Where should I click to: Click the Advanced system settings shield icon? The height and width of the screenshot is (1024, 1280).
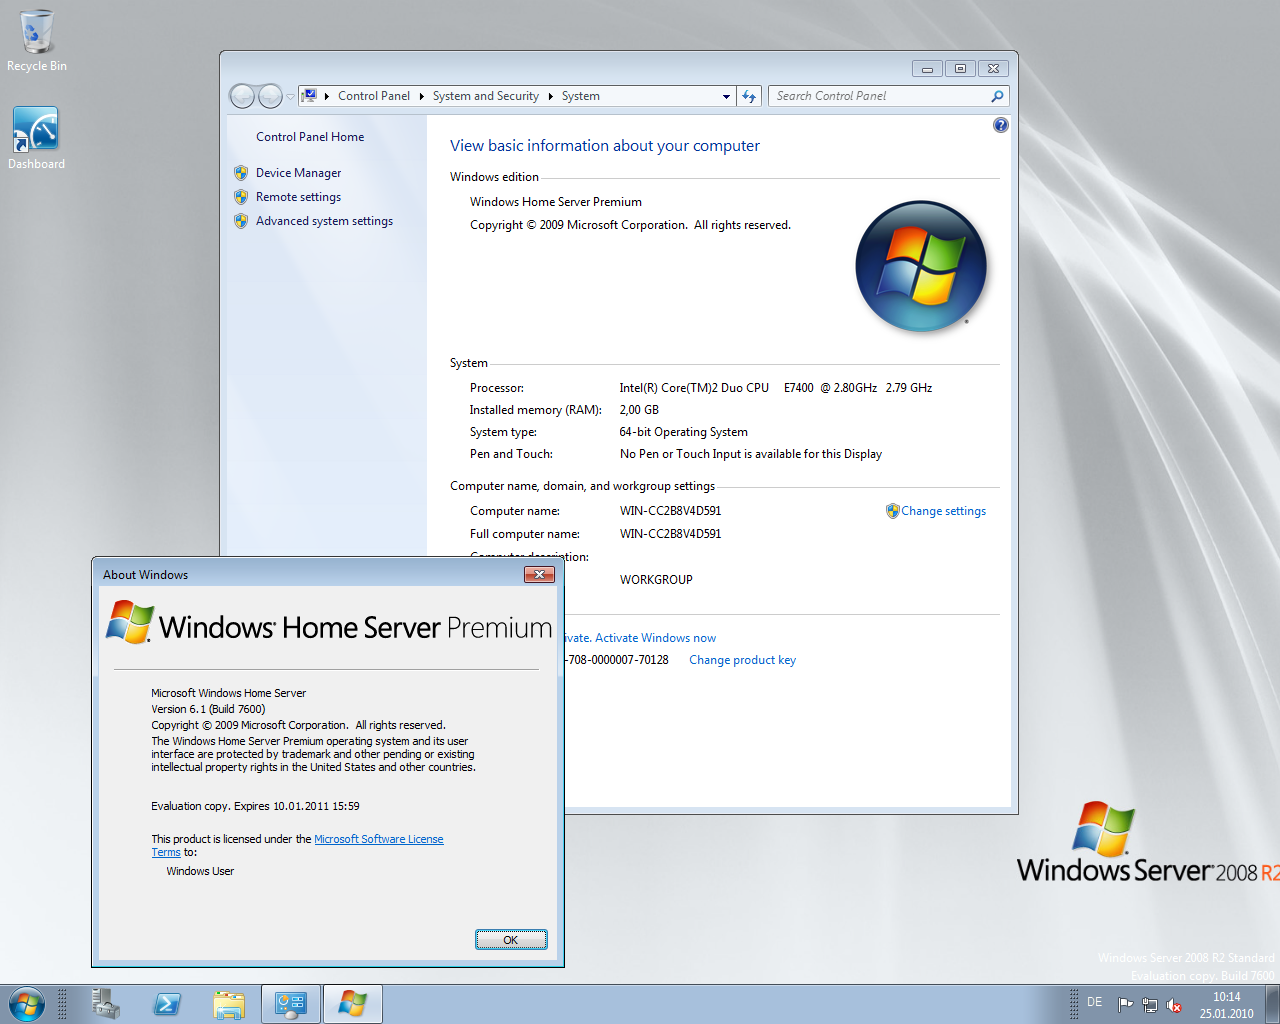click(241, 221)
